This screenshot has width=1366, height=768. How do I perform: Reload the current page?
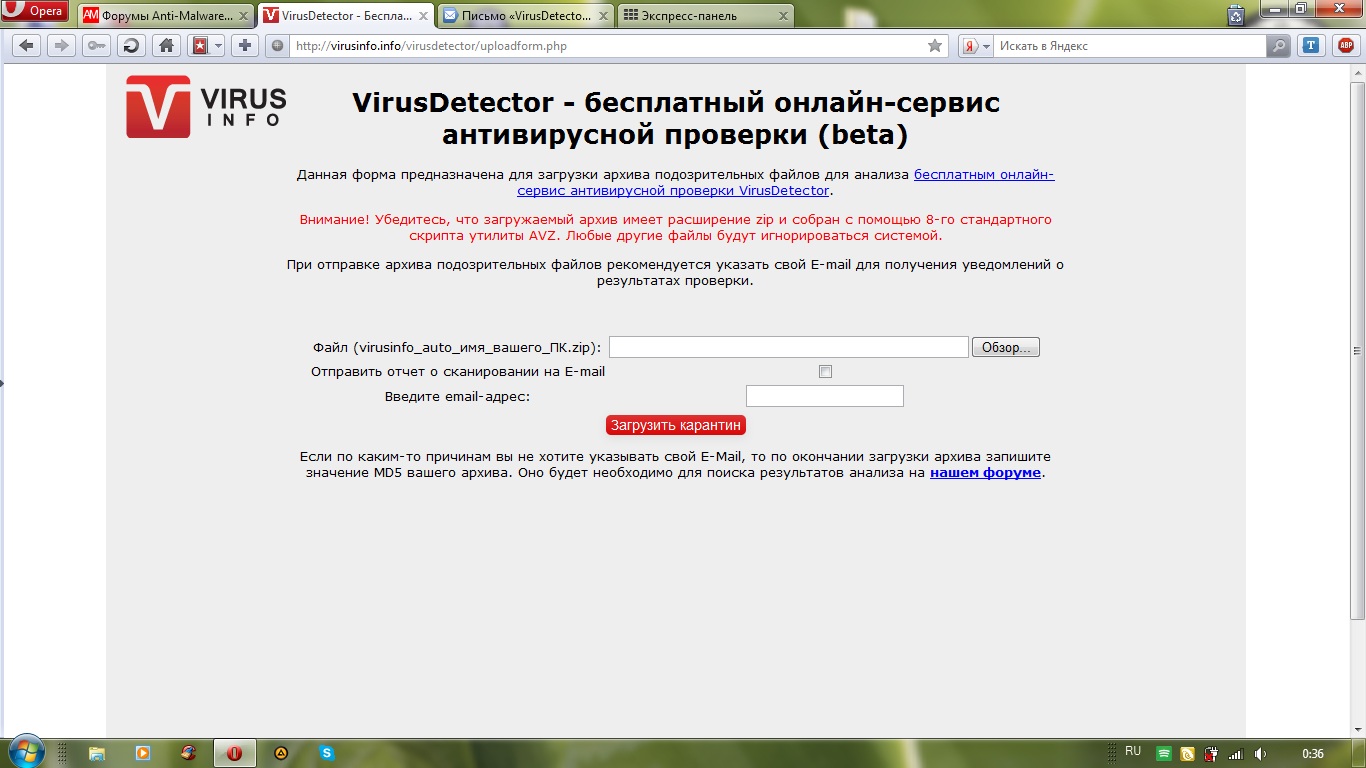coord(131,46)
